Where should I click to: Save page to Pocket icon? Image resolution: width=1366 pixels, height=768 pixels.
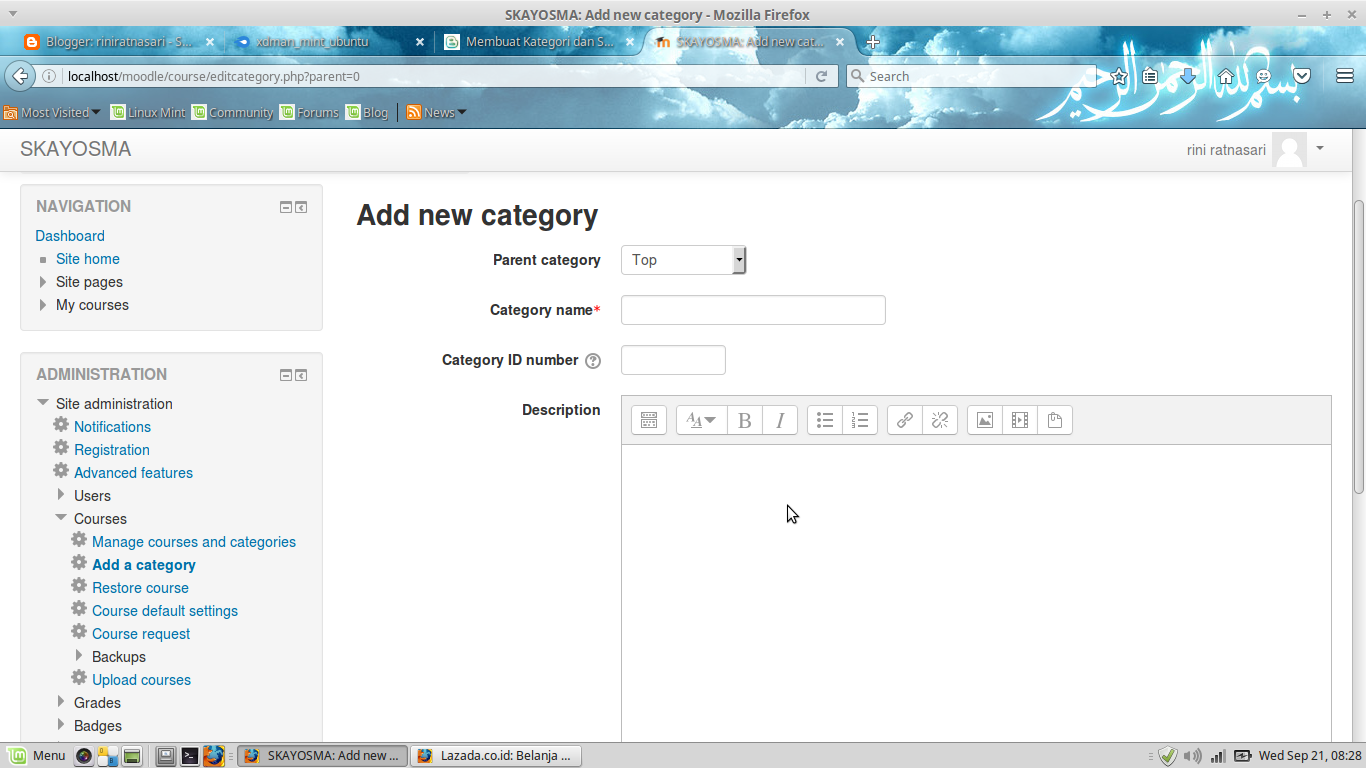(x=1302, y=76)
